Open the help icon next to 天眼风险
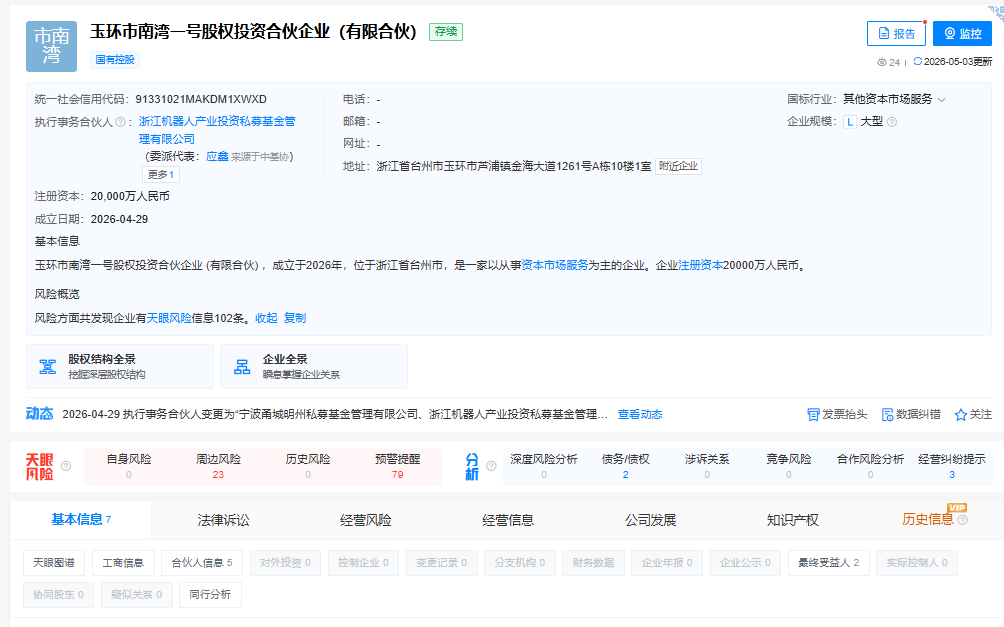The height and width of the screenshot is (627, 1004). point(66,466)
